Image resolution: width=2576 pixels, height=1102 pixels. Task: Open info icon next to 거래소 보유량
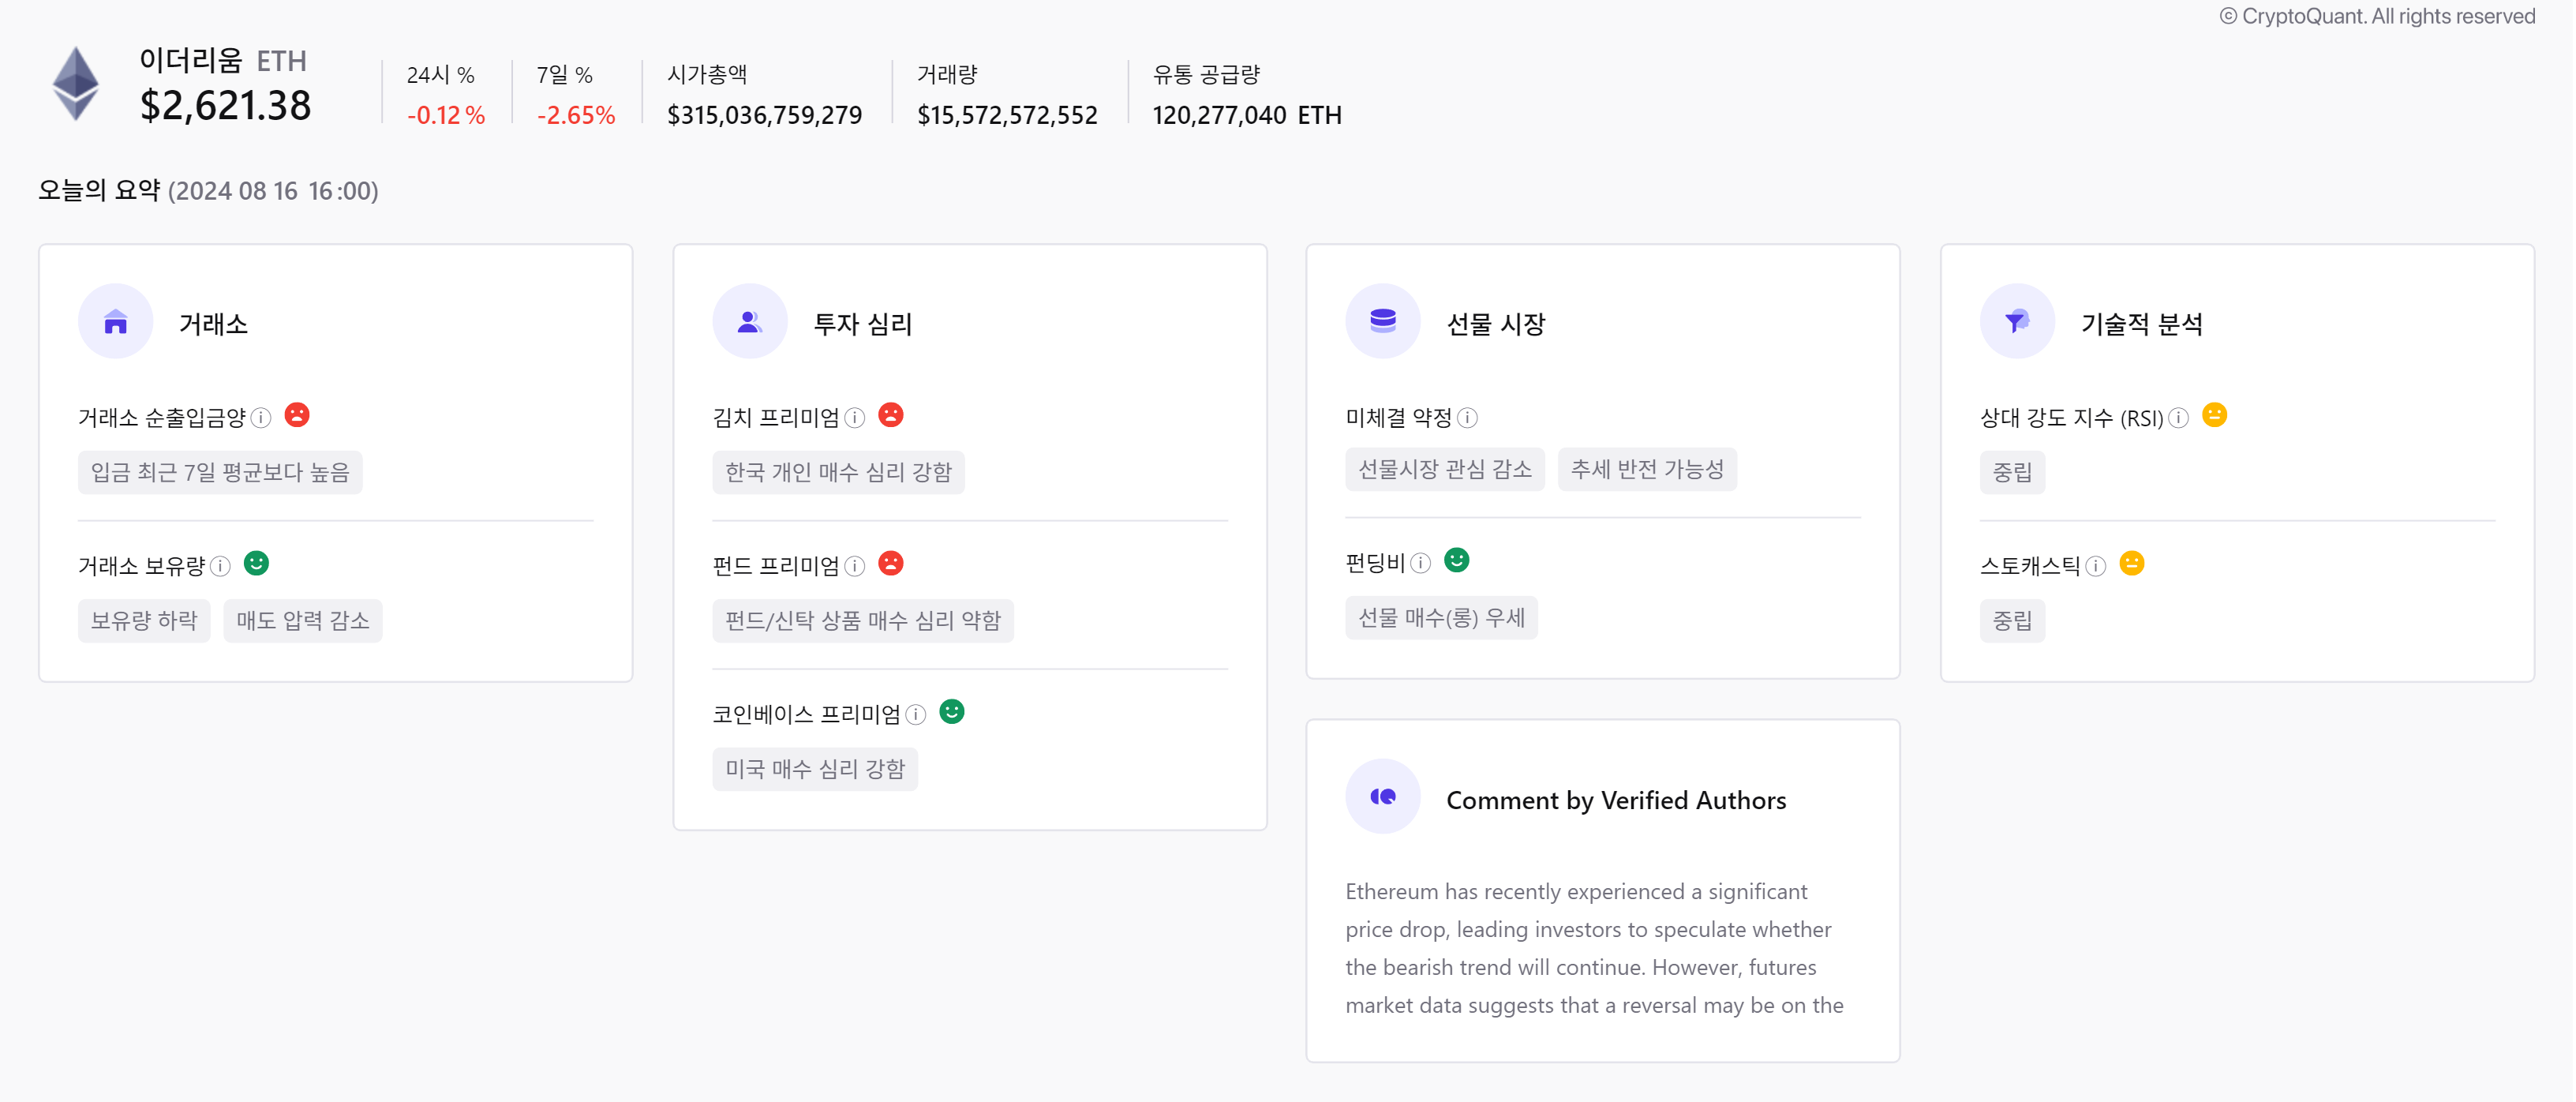click(221, 566)
